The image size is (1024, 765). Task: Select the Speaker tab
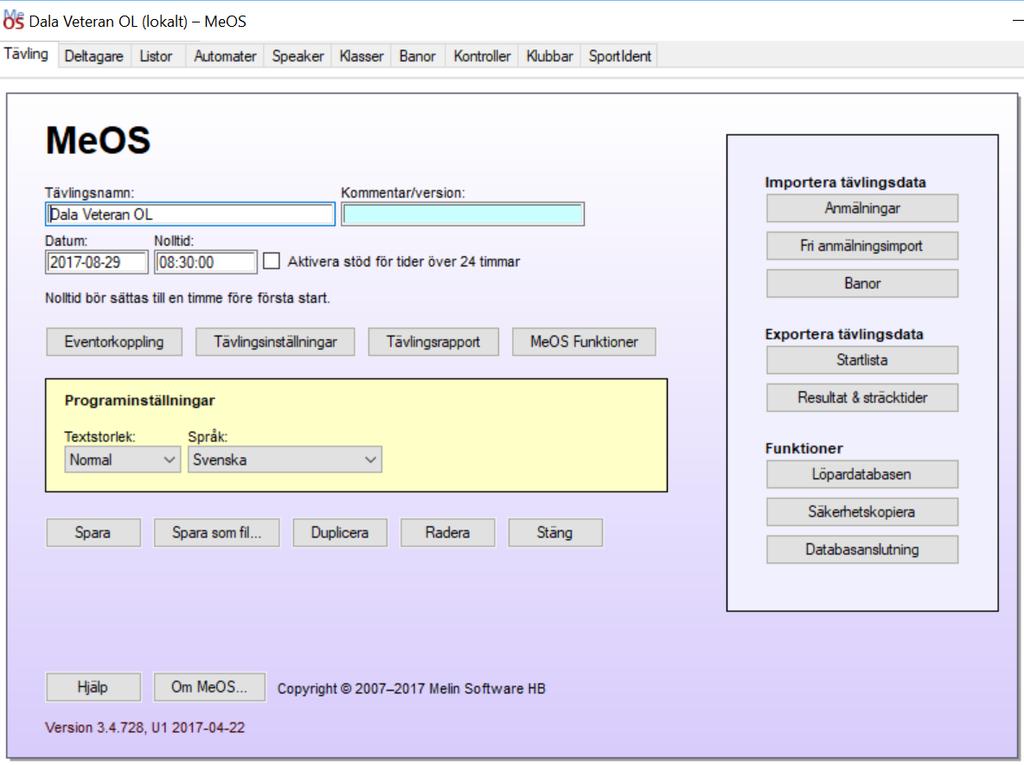coord(298,56)
